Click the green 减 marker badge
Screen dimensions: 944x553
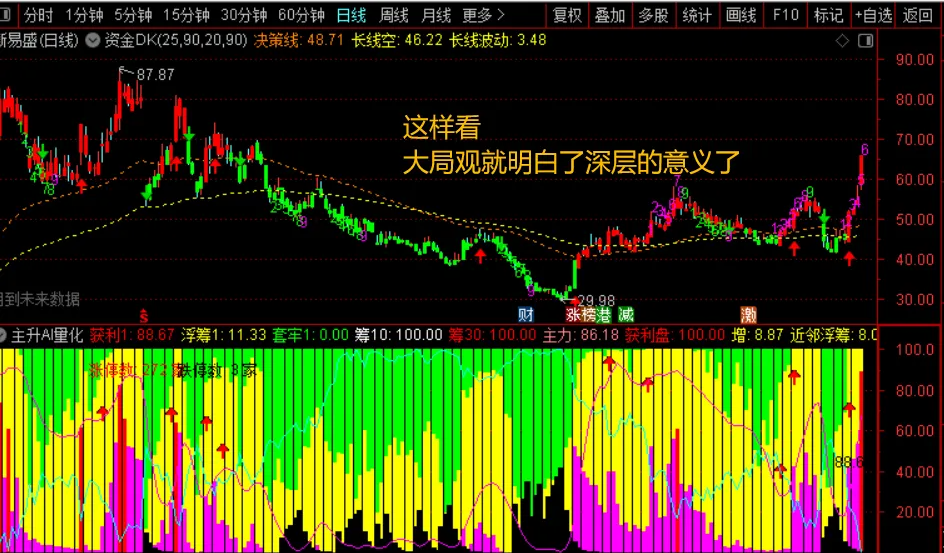coord(626,314)
